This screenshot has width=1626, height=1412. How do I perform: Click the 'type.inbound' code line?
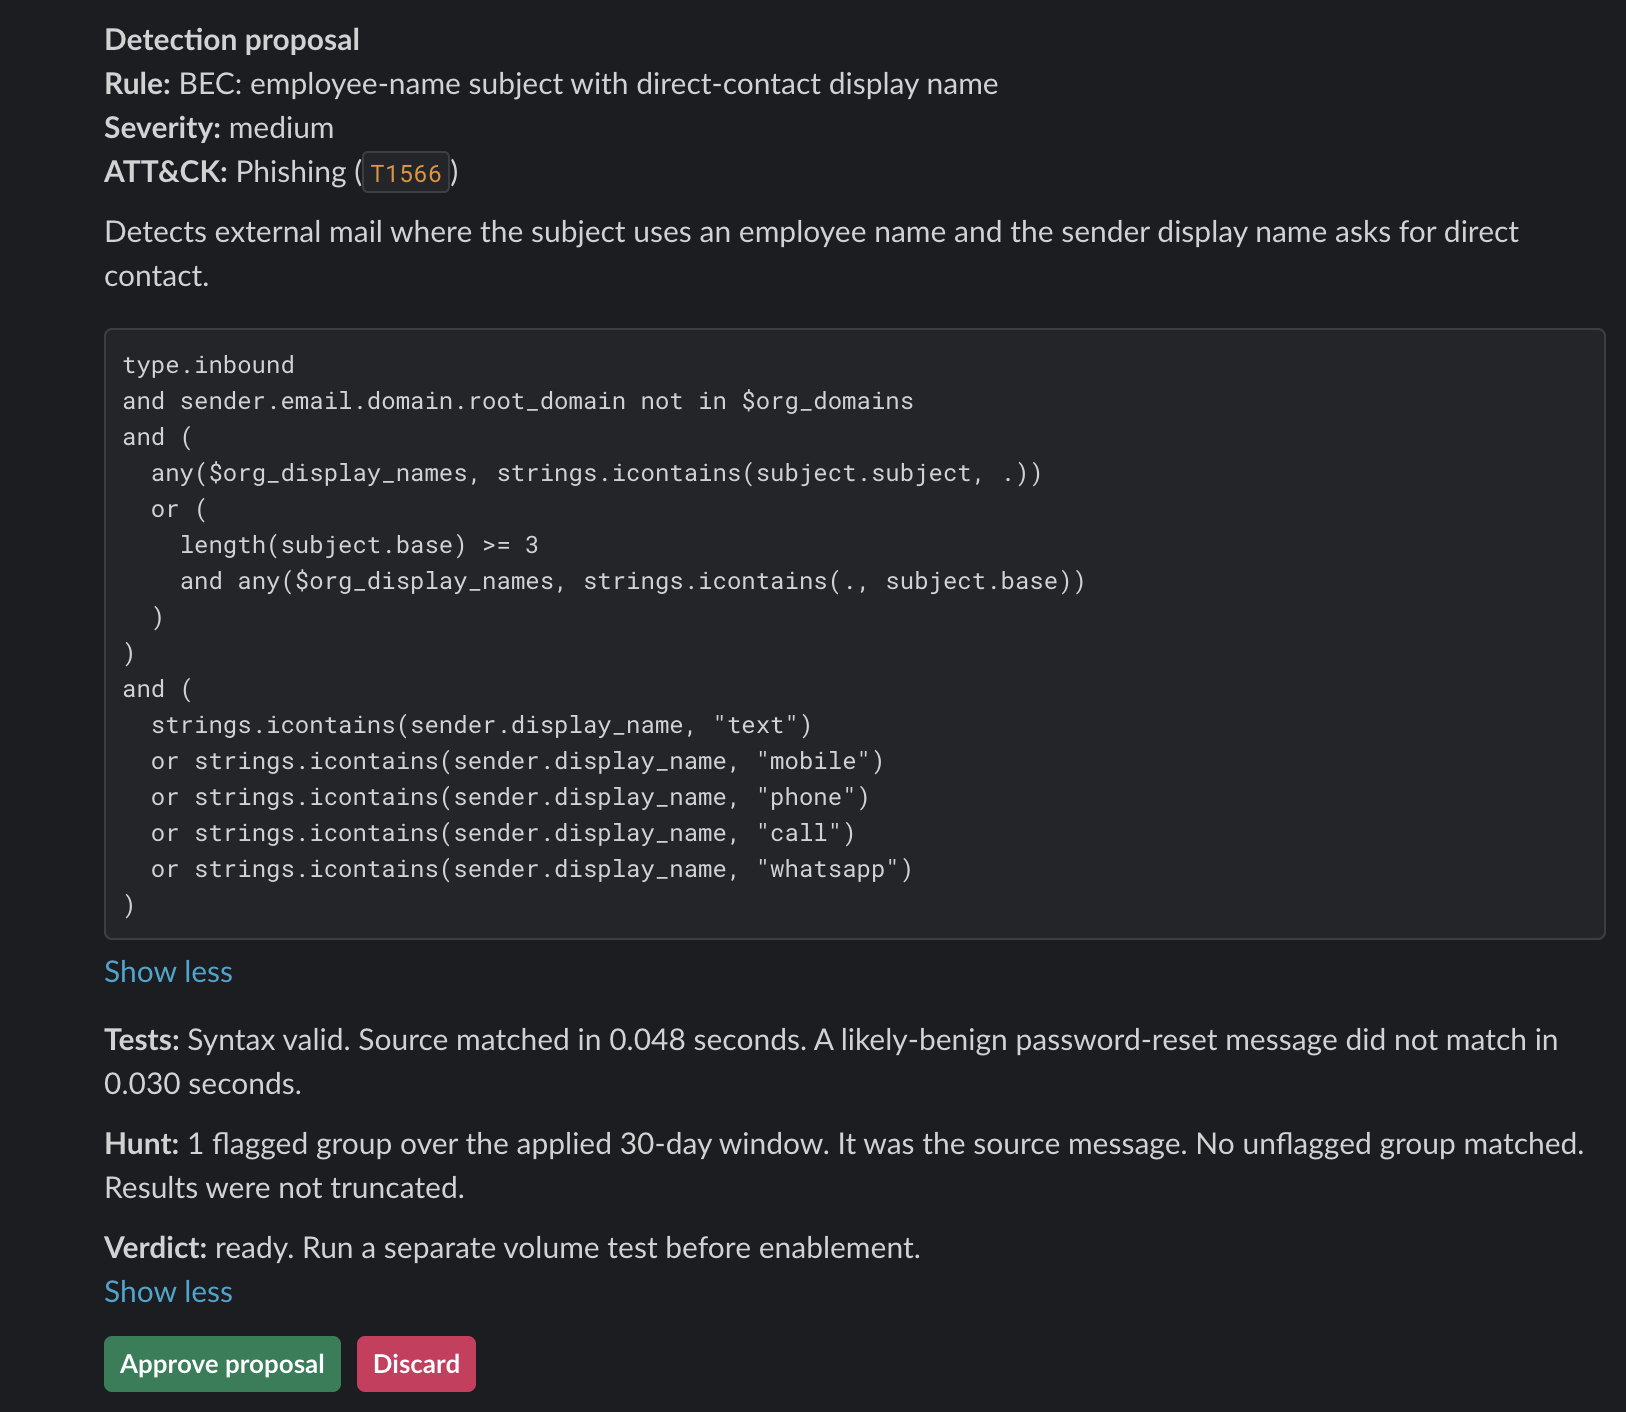pyautogui.click(x=208, y=365)
